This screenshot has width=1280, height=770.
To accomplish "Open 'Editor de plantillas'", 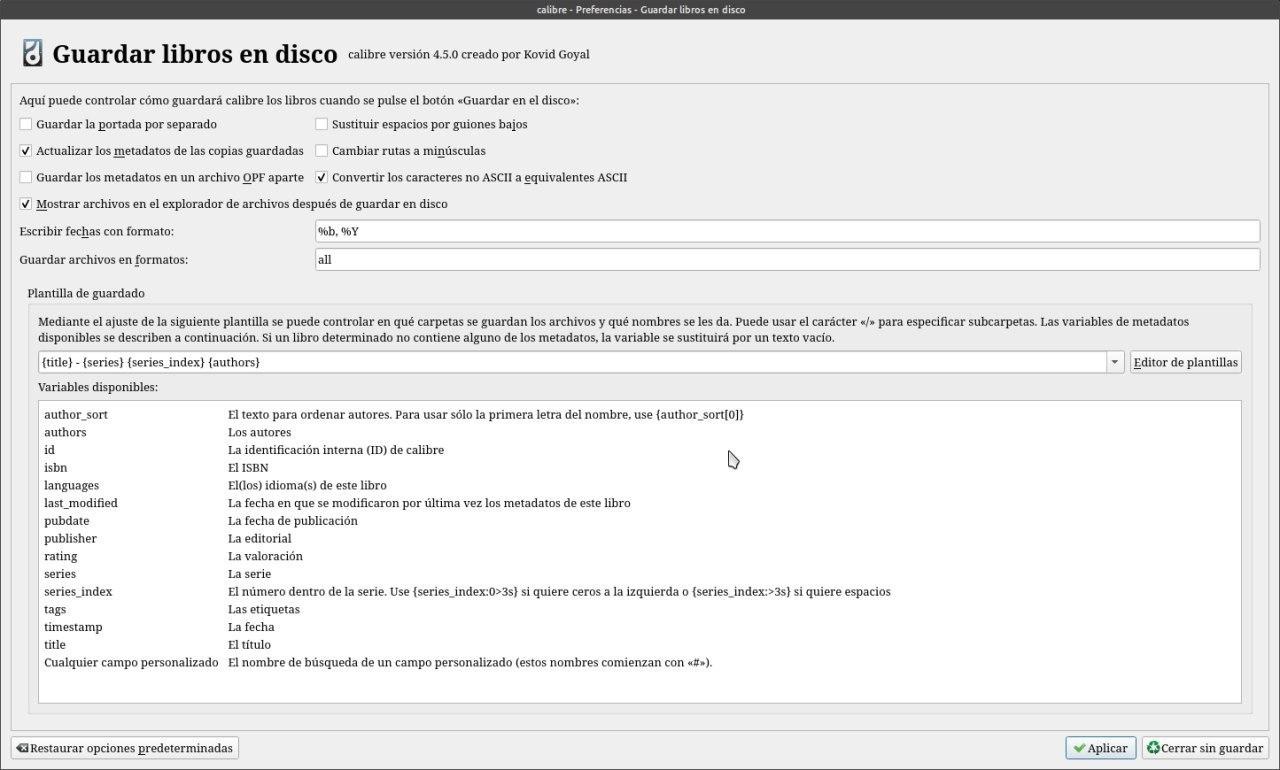I will pos(1186,362).
